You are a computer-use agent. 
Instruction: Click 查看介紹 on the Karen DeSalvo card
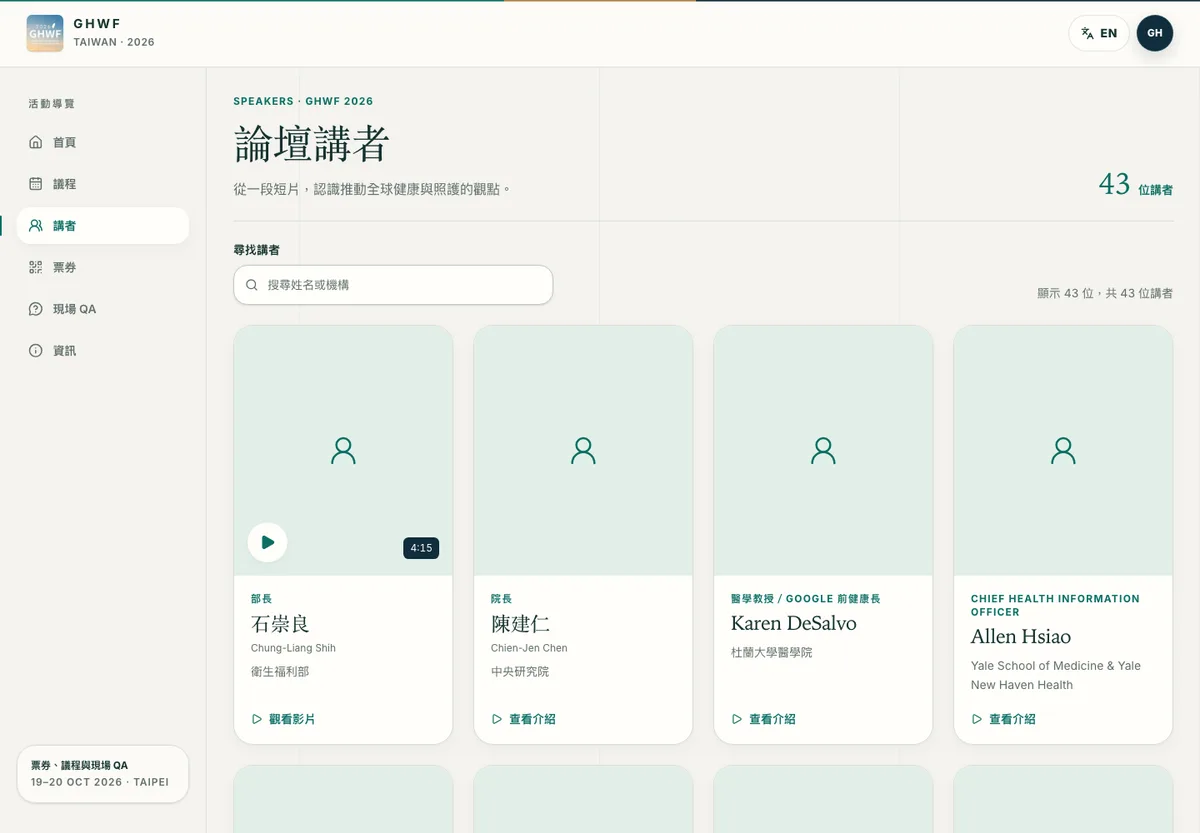[763, 719]
